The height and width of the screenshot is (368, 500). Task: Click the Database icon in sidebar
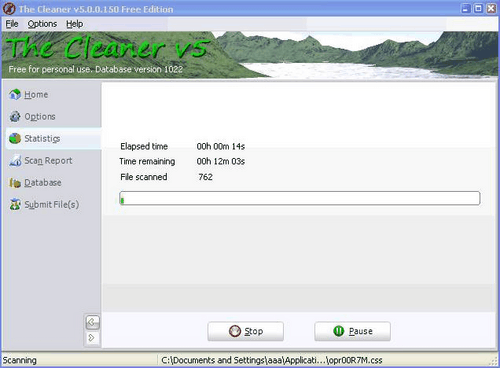(x=15, y=183)
